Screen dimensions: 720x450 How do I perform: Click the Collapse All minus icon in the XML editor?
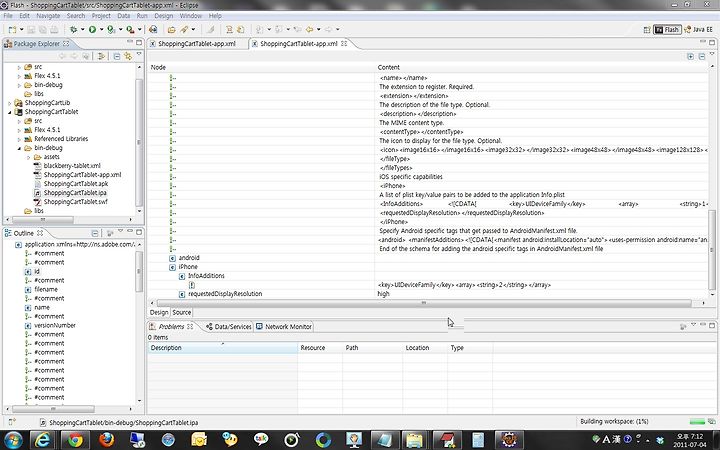pos(702,56)
